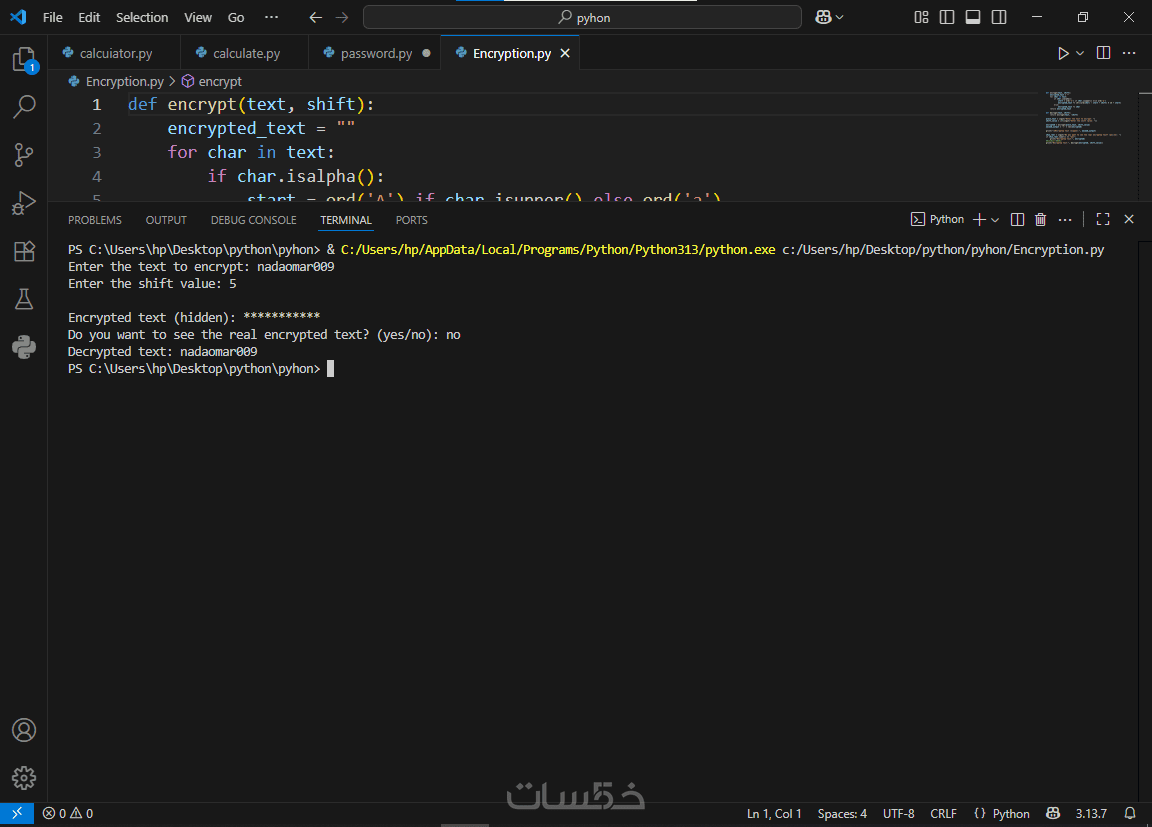Customize layout icon in title bar
The image size is (1152, 827).
point(921,17)
